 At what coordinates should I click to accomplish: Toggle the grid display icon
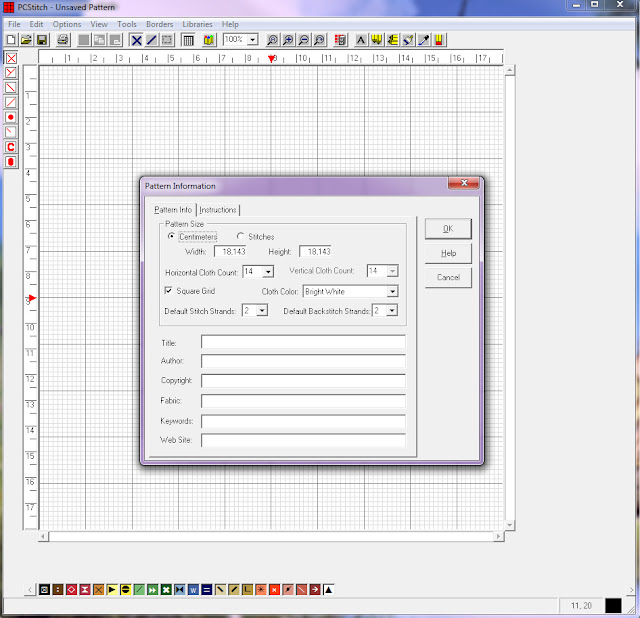point(188,40)
